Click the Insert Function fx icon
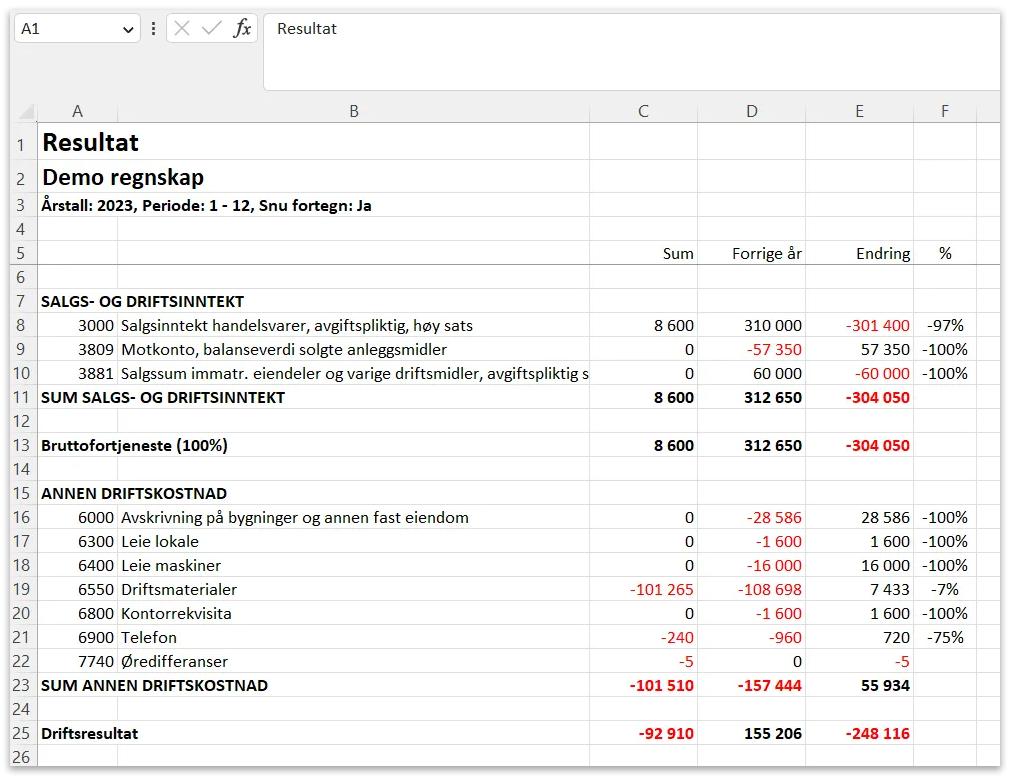Screen dimensions: 1010x776 (x=242, y=29)
